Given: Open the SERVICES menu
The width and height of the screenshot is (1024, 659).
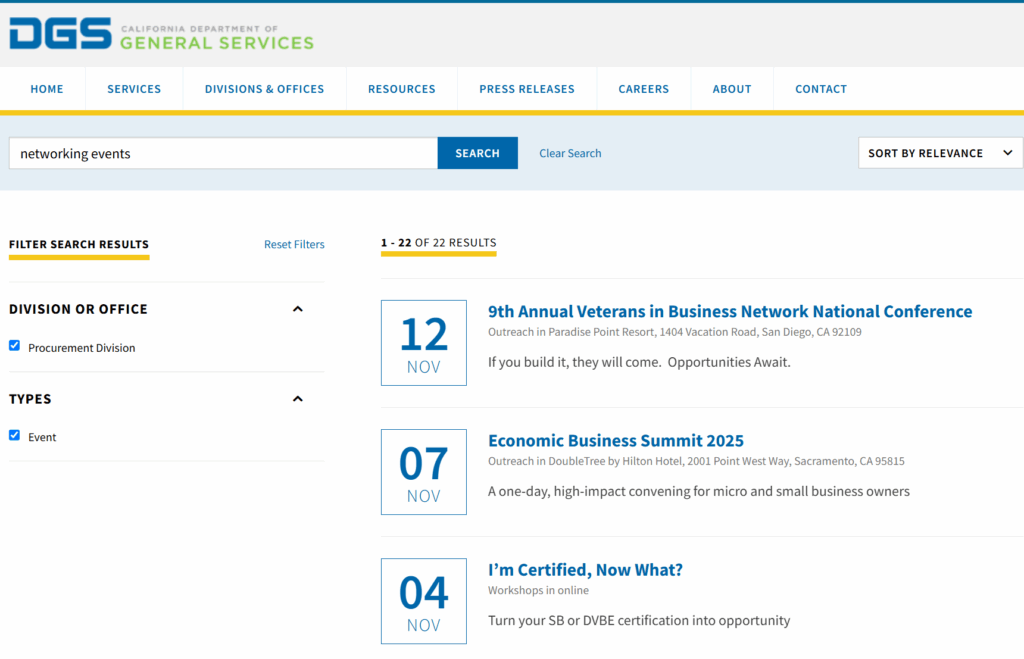Looking at the screenshot, I should tap(133, 88).
